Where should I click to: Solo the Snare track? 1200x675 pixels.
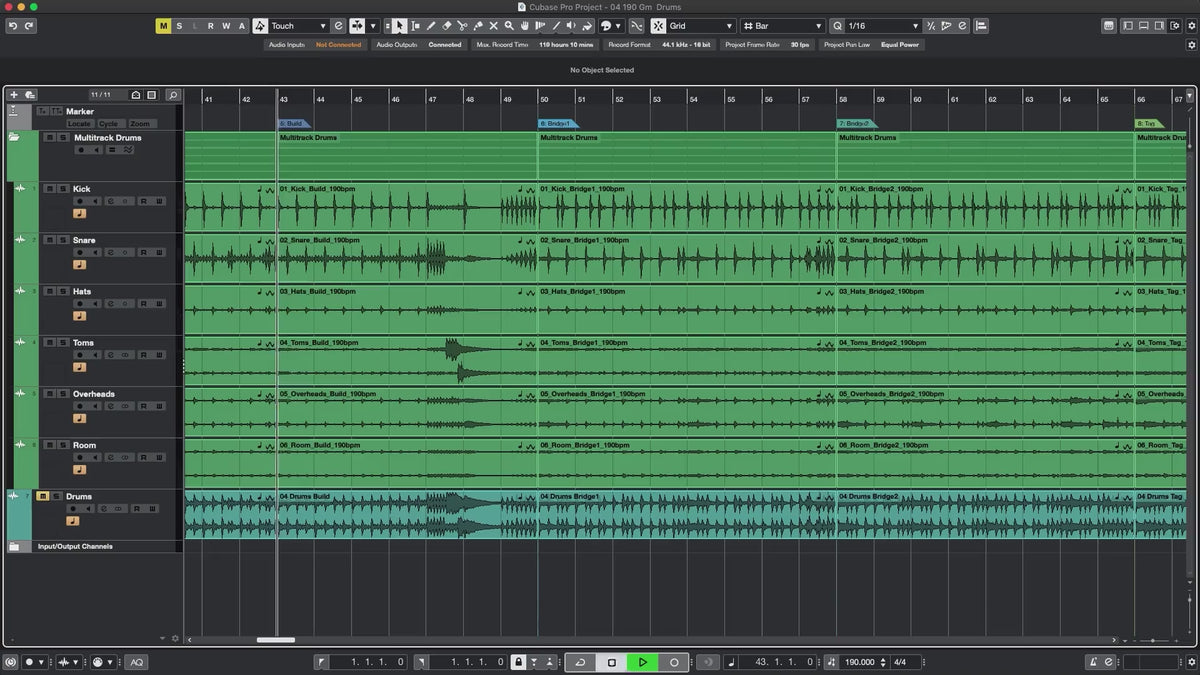62,240
